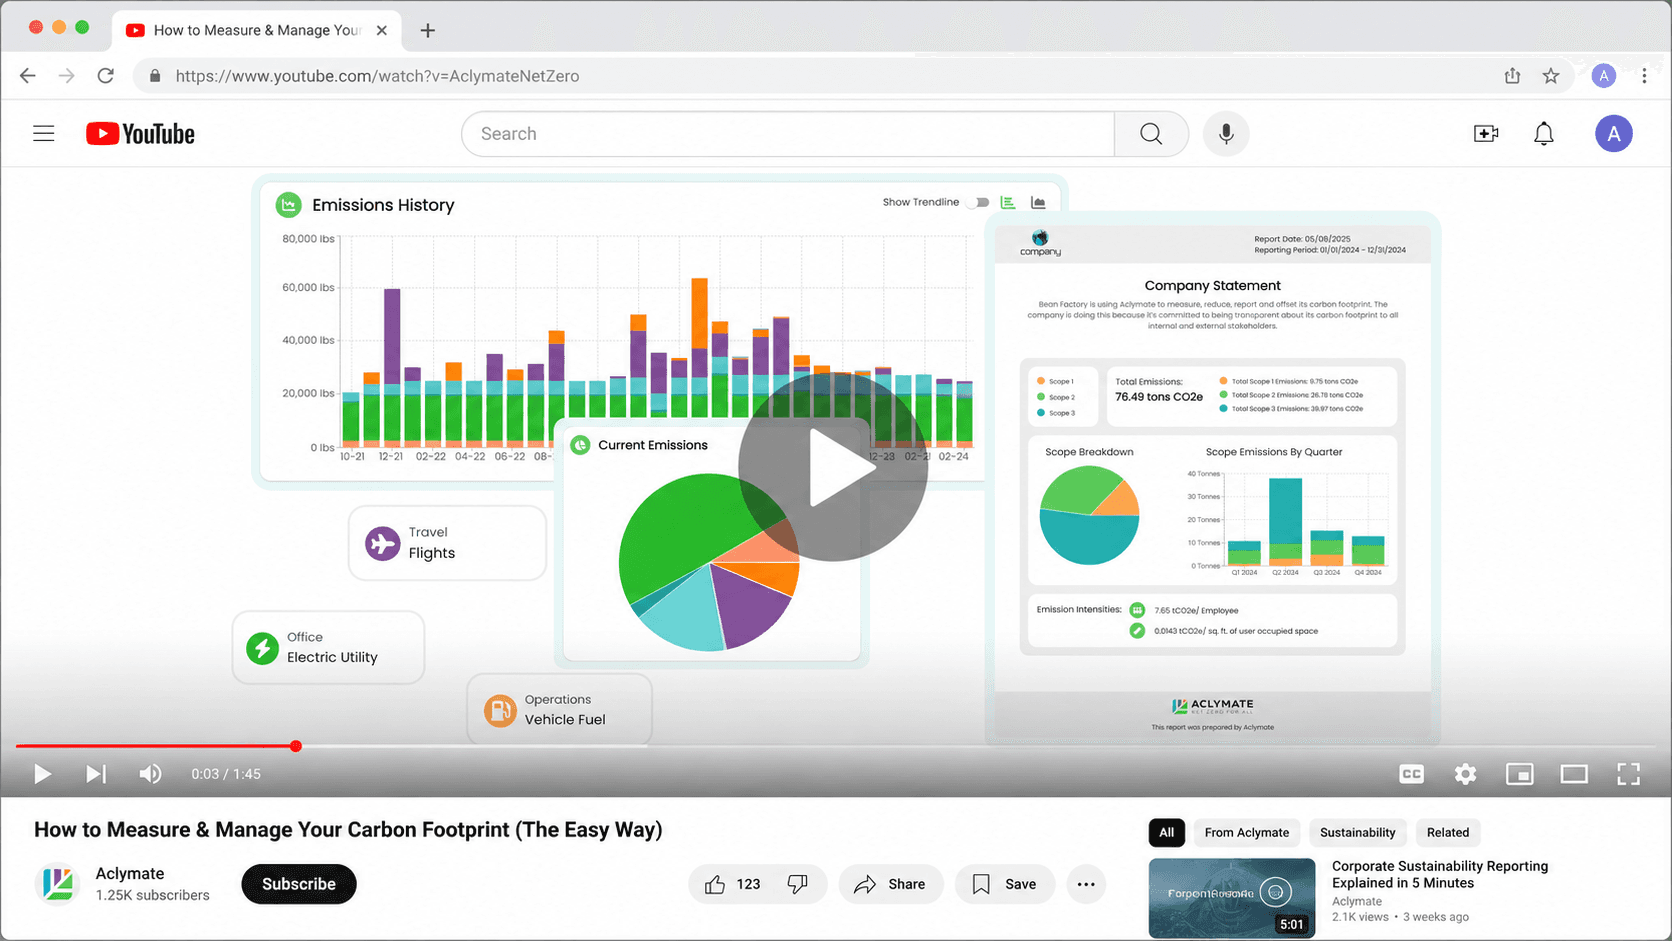
Task: Go forward in browser history
Action: [67, 76]
